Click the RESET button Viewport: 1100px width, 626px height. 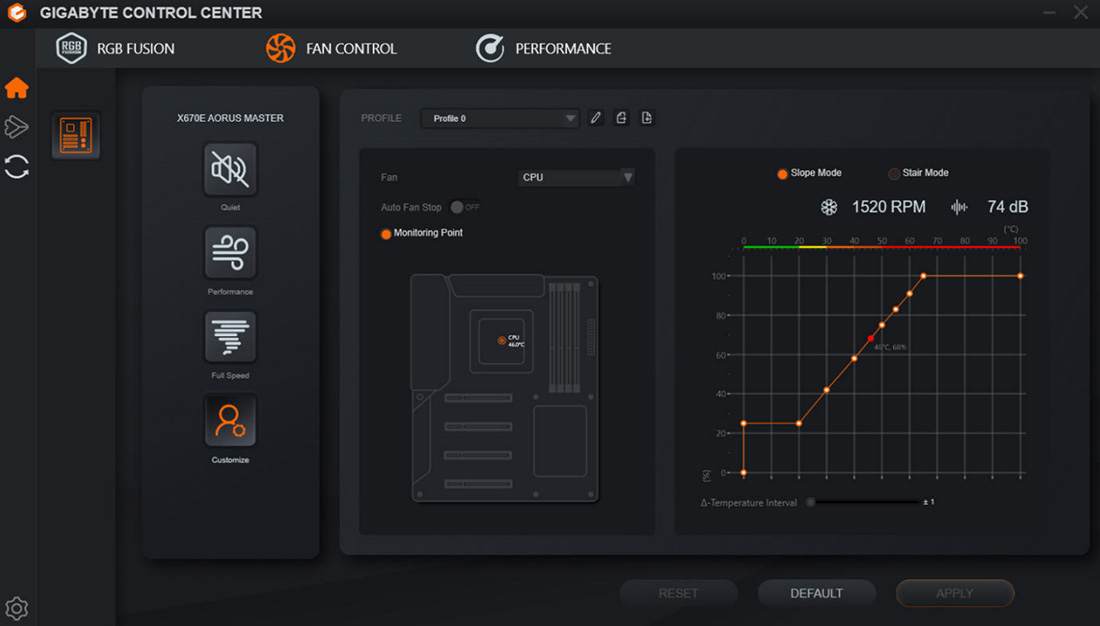pos(678,593)
